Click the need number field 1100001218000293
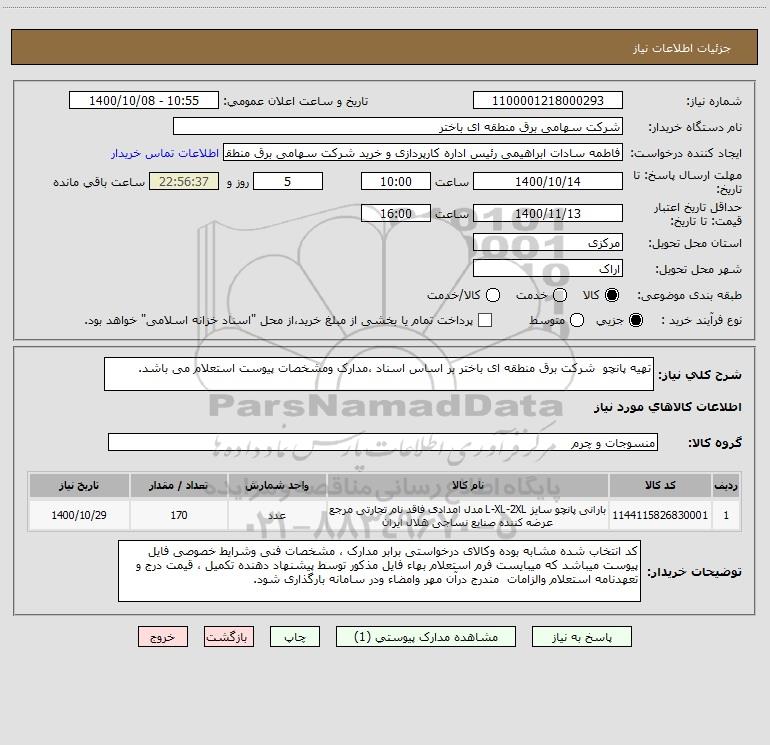This screenshot has height=745, width=770. [x=548, y=101]
